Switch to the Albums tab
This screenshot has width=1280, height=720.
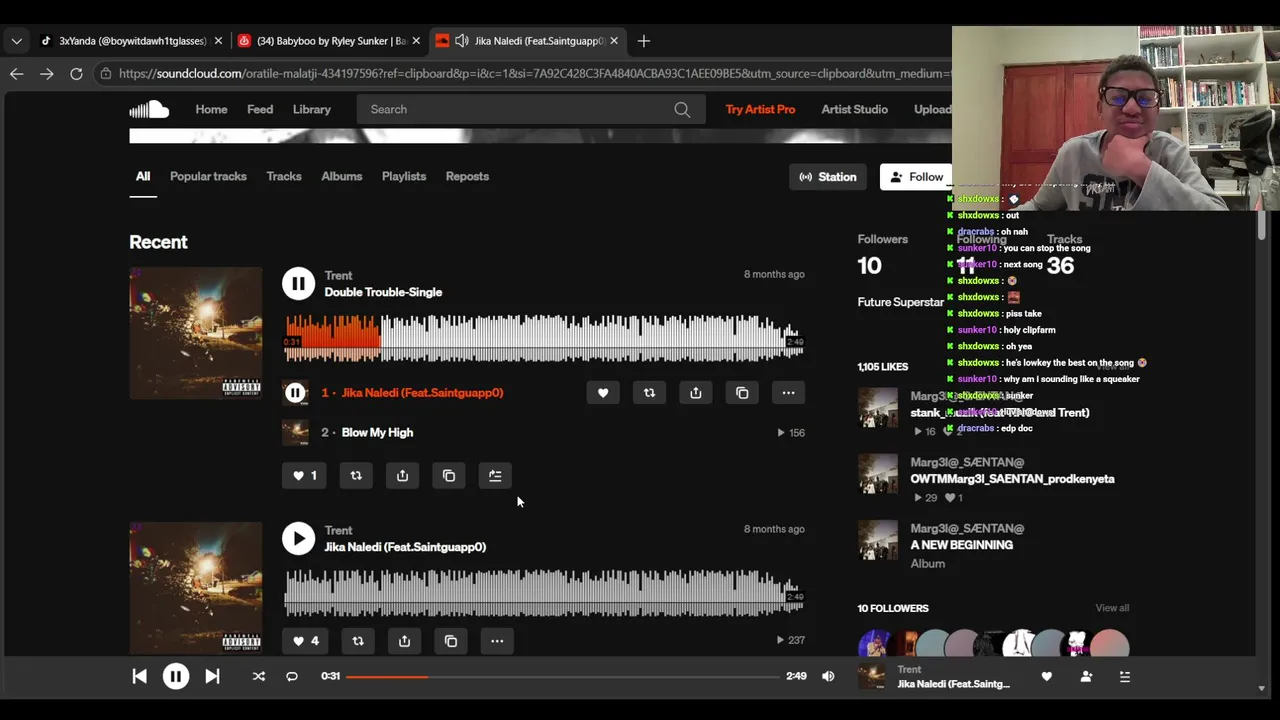pyautogui.click(x=342, y=176)
